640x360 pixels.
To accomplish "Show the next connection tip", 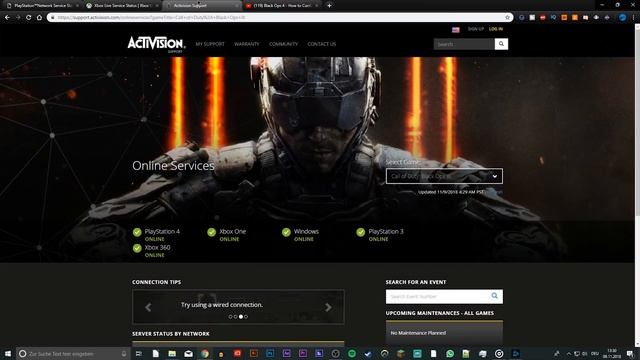I will pos(328,307).
